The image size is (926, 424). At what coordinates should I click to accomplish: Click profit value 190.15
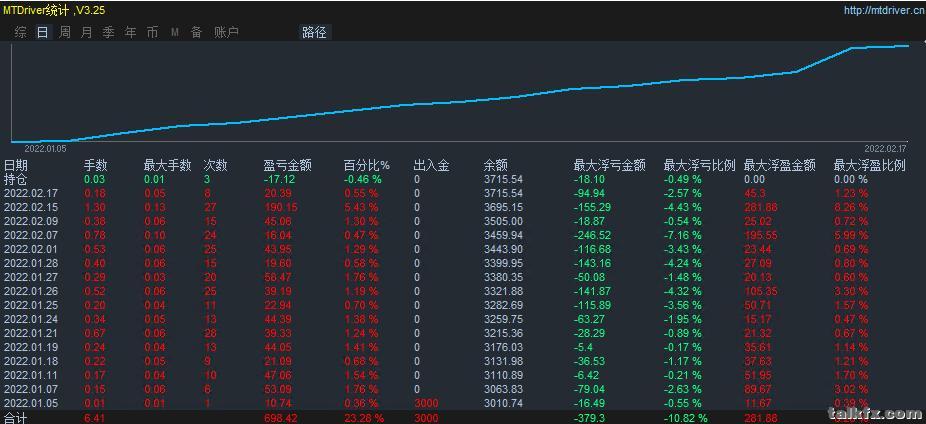click(281, 207)
